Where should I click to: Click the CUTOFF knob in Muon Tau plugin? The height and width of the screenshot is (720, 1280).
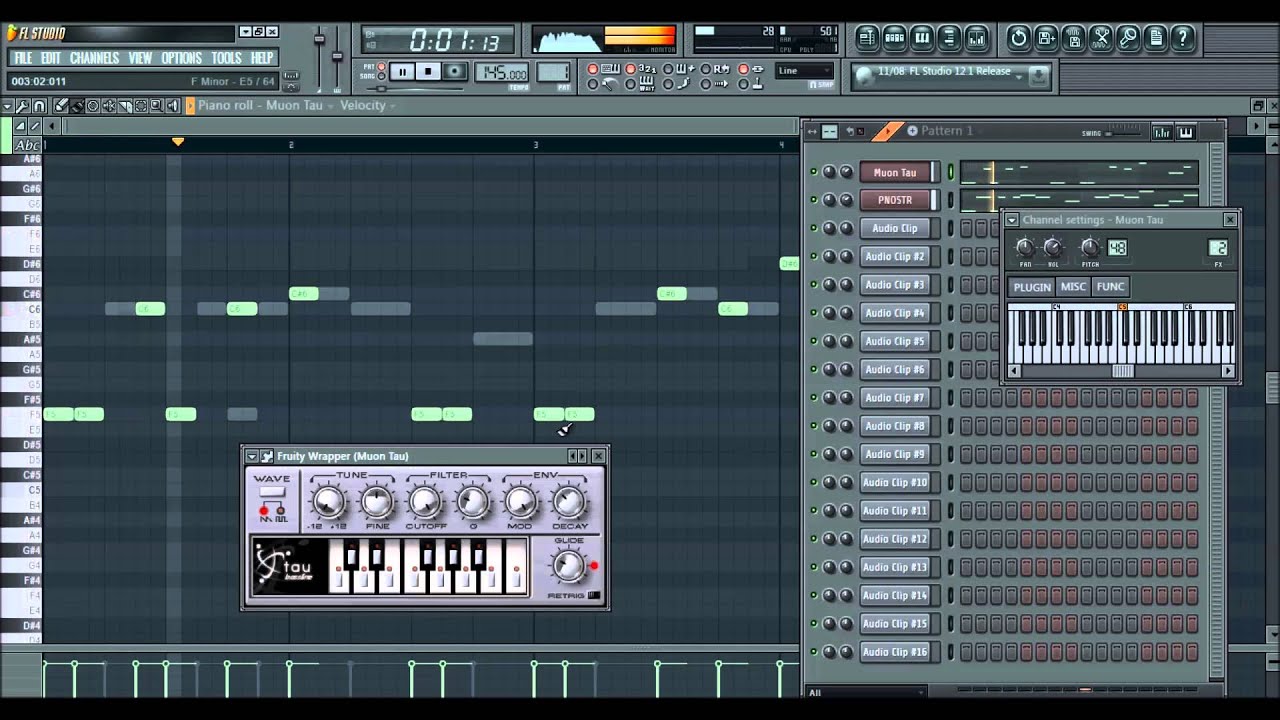coord(424,501)
